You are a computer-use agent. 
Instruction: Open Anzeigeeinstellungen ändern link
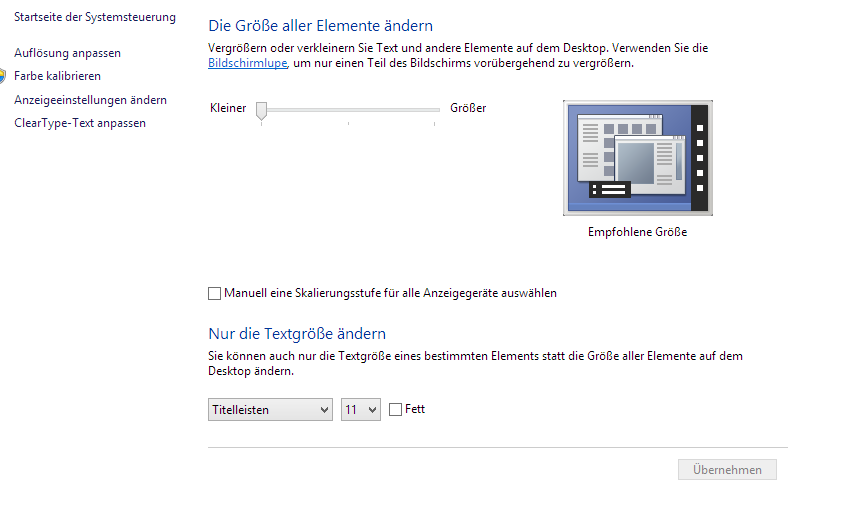(91, 100)
